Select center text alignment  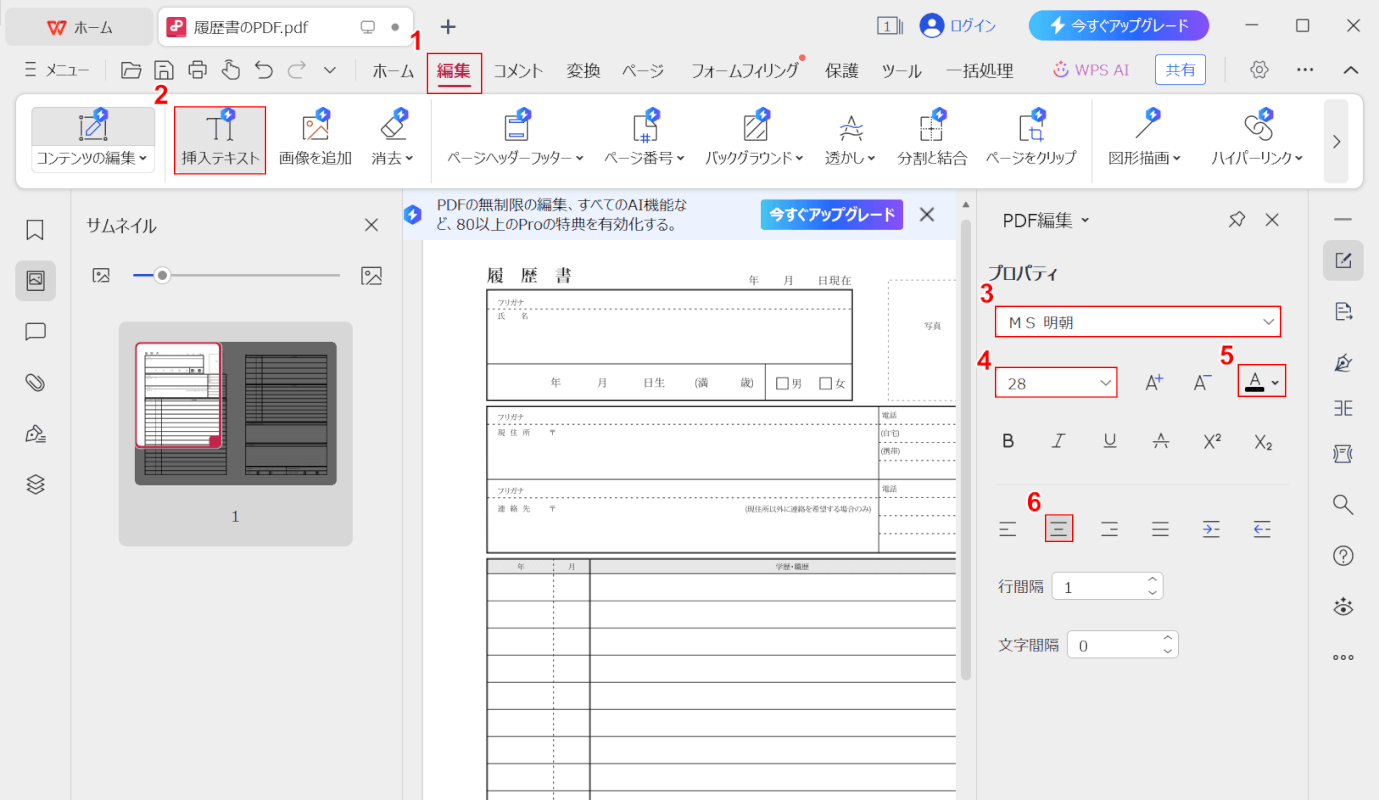point(1059,528)
